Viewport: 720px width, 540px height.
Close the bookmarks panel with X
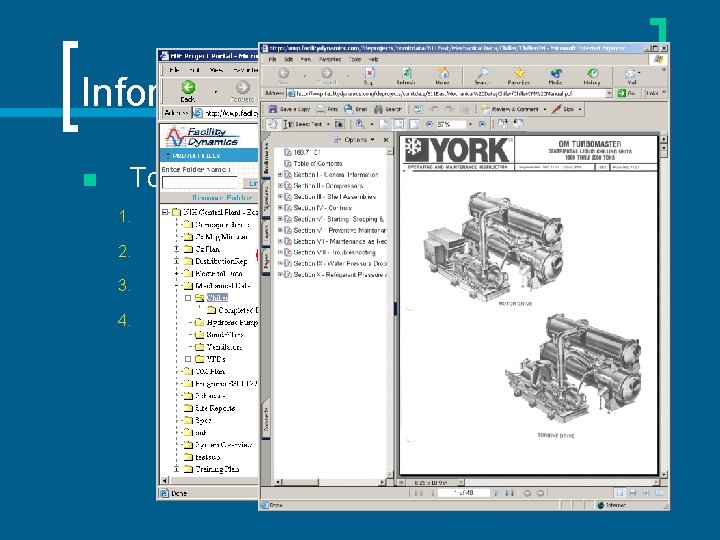pyautogui.click(x=386, y=140)
